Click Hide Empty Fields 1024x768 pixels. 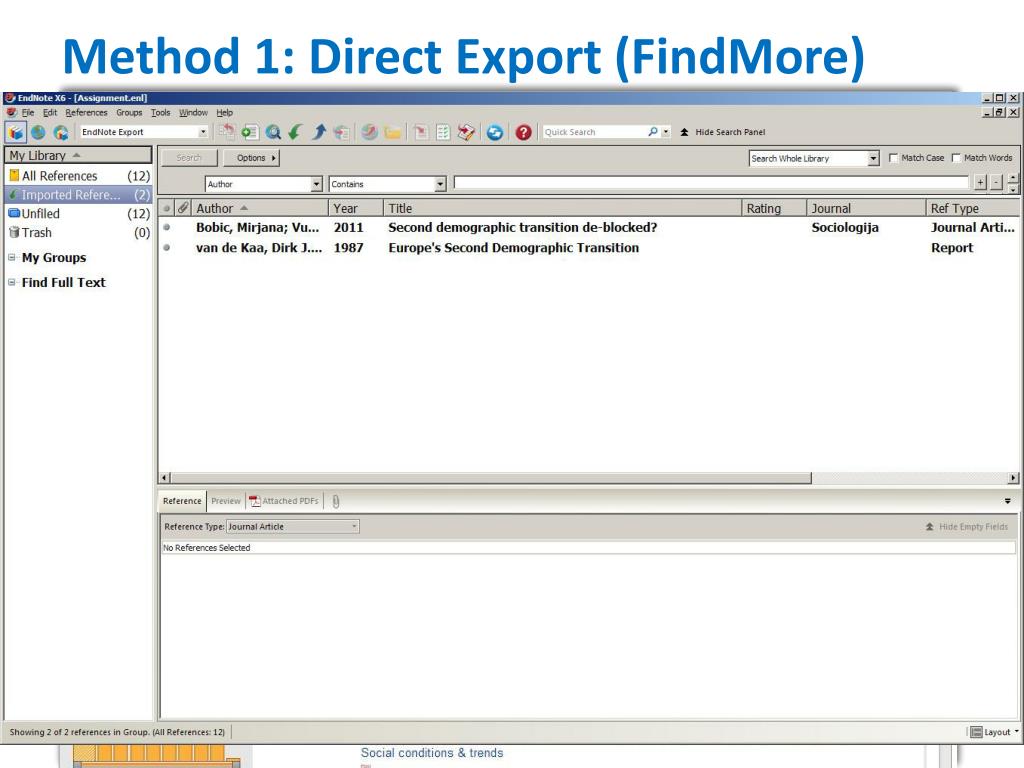pyautogui.click(x=967, y=526)
